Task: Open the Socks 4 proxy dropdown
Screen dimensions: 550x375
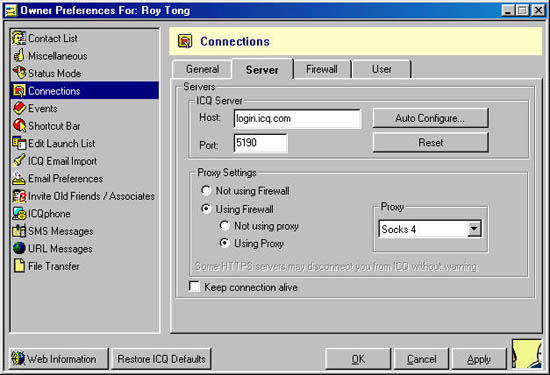Action: point(474,229)
